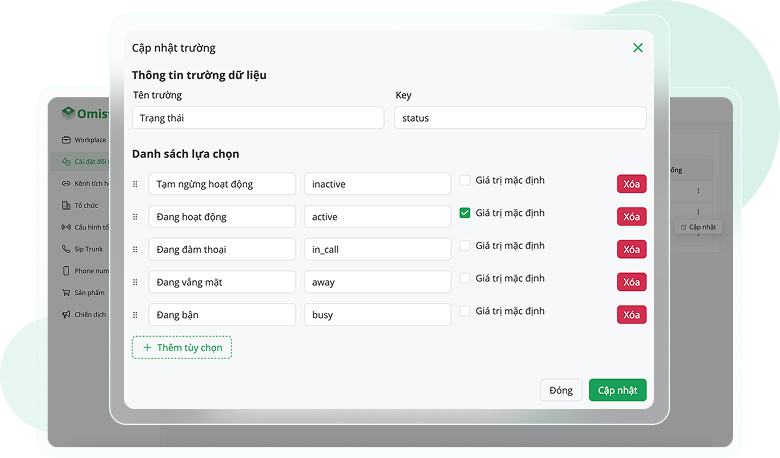
Task: Tick the default value checkbox for busy
Action: tap(465, 311)
